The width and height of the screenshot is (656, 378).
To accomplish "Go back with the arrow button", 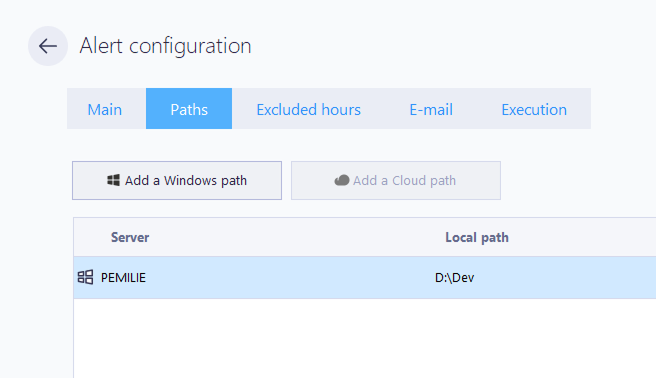I will pyautogui.click(x=48, y=46).
